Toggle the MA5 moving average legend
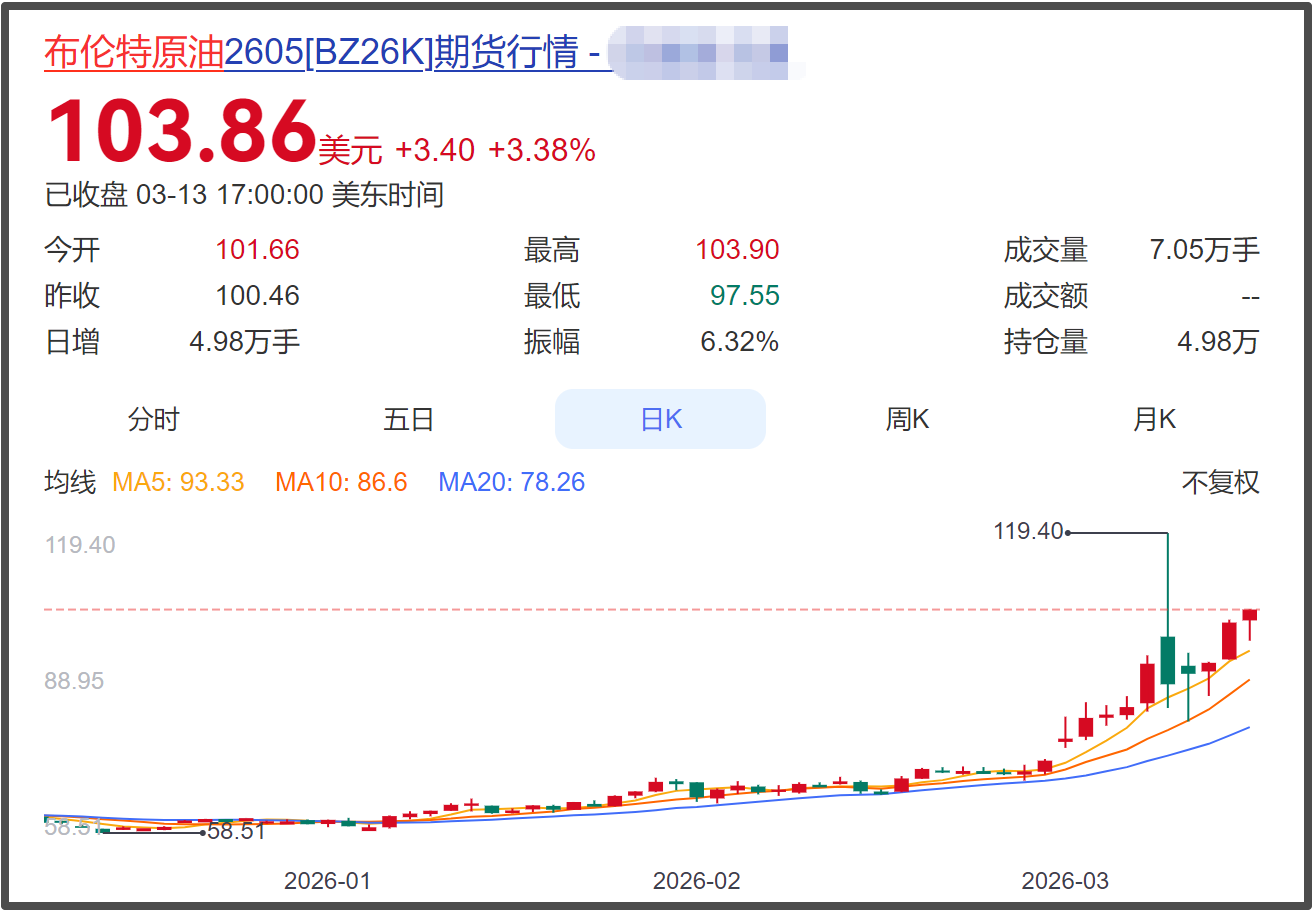The height and width of the screenshot is (914, 1314). point(178,483)
